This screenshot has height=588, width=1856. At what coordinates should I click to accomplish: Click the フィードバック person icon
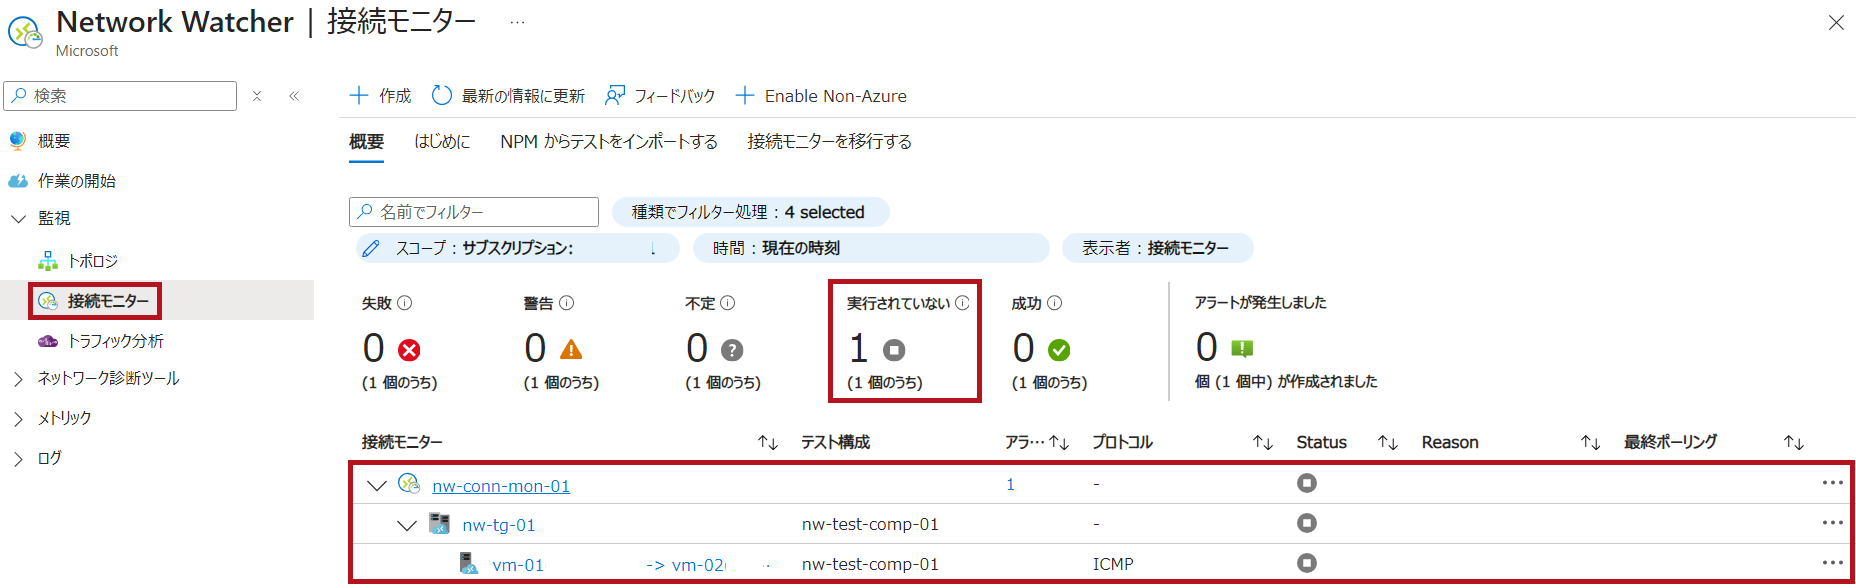coord(615,95)
